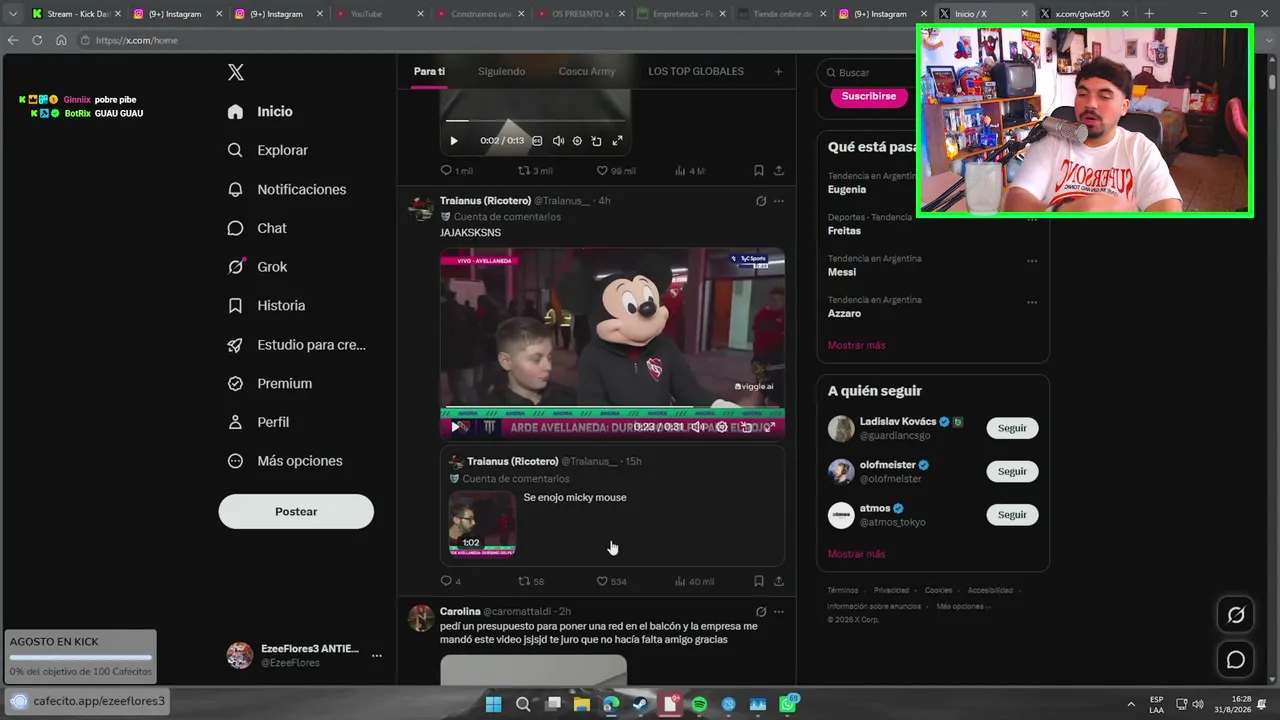This screenshot has width=1280, height=720.
Task: Open quoted video thumbnail showing 1:02
Action: pyautogui.click(x=482, y=523)
